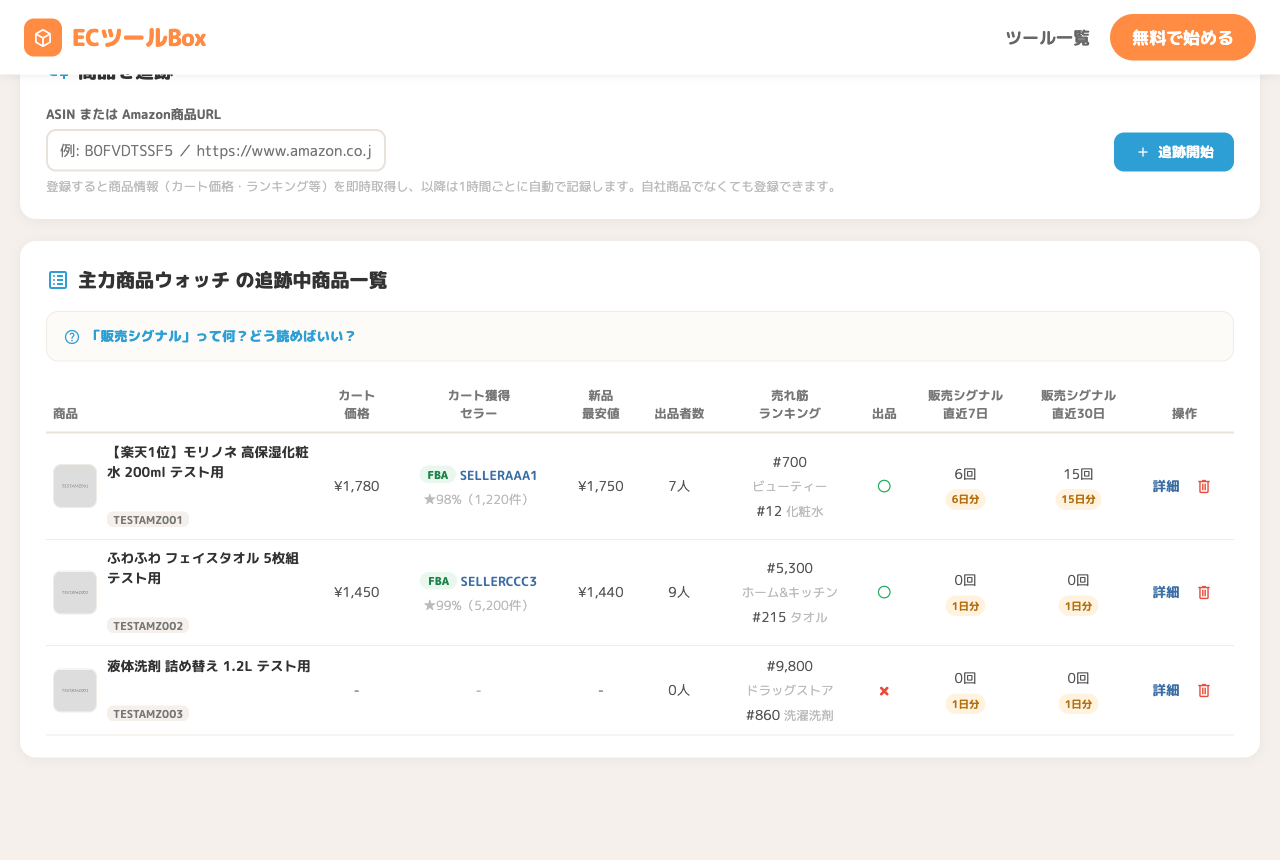Click lowest new price ¥1,440

(x=601, y=592)
